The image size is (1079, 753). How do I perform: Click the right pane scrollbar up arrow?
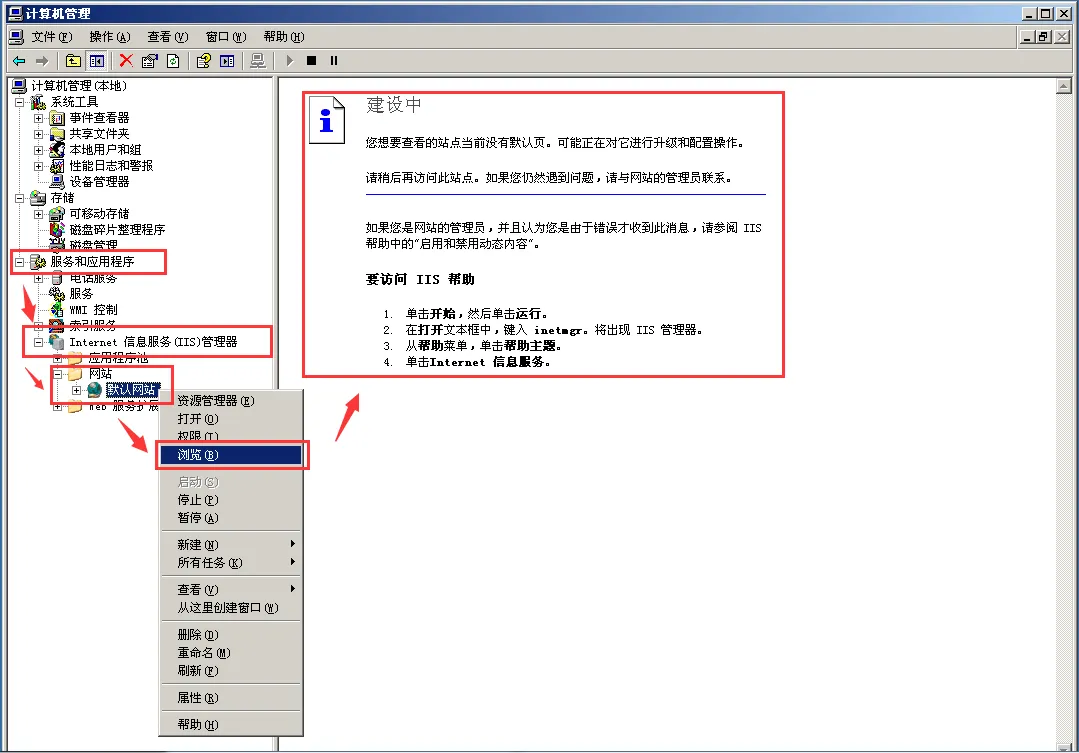coord(1064,86)
